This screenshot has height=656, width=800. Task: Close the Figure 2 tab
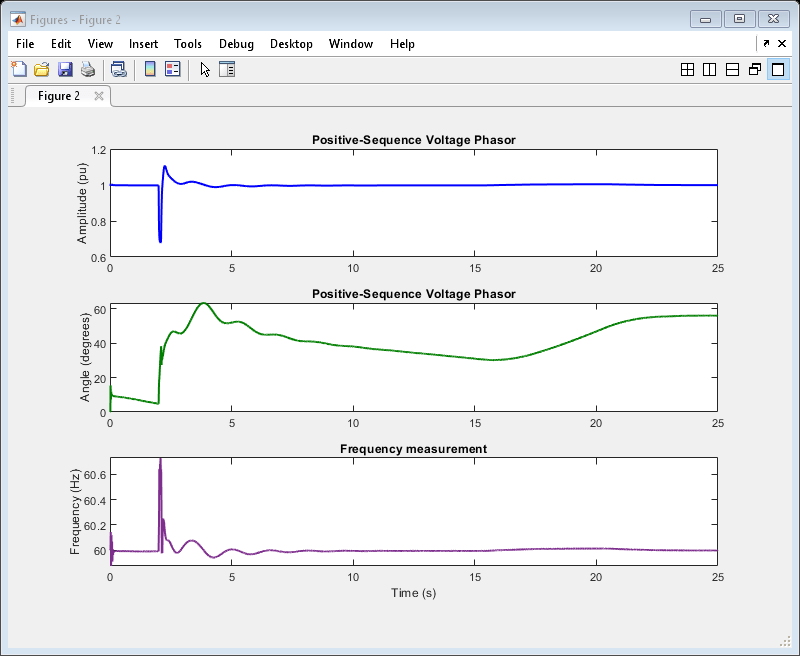pyautogui.click(x=99, y=96)
